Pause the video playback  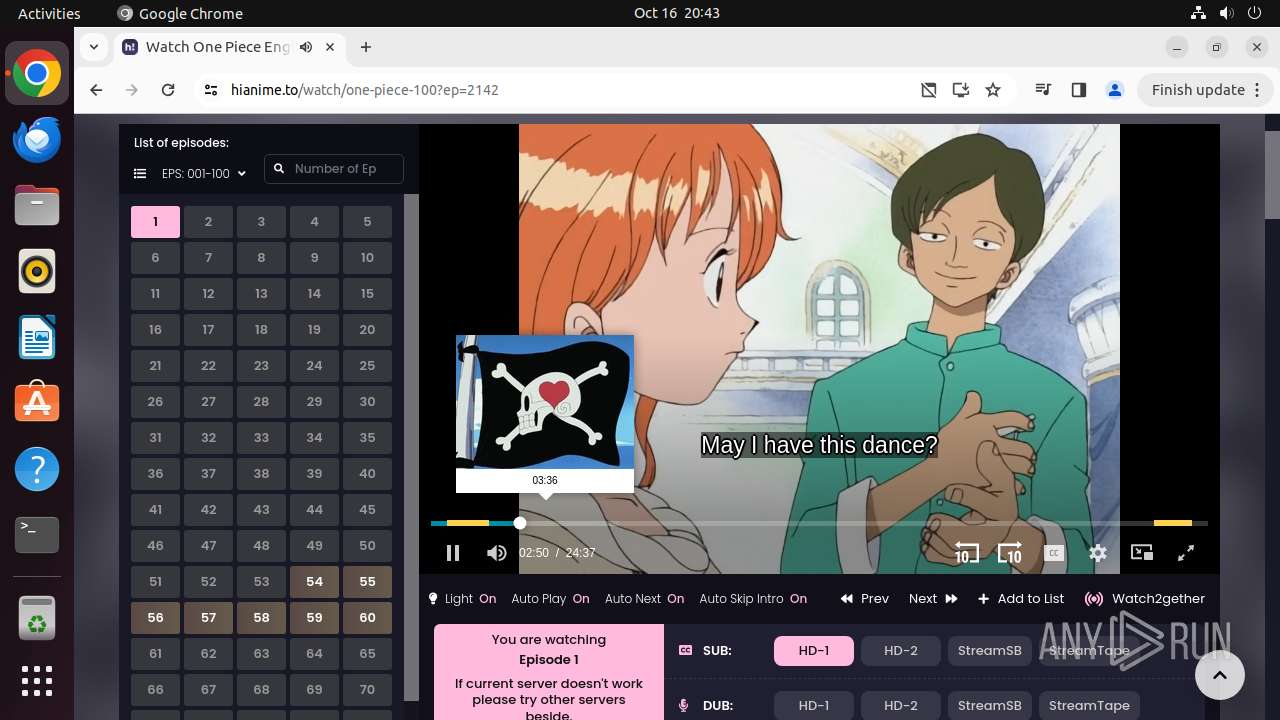[x=452, y=553]
